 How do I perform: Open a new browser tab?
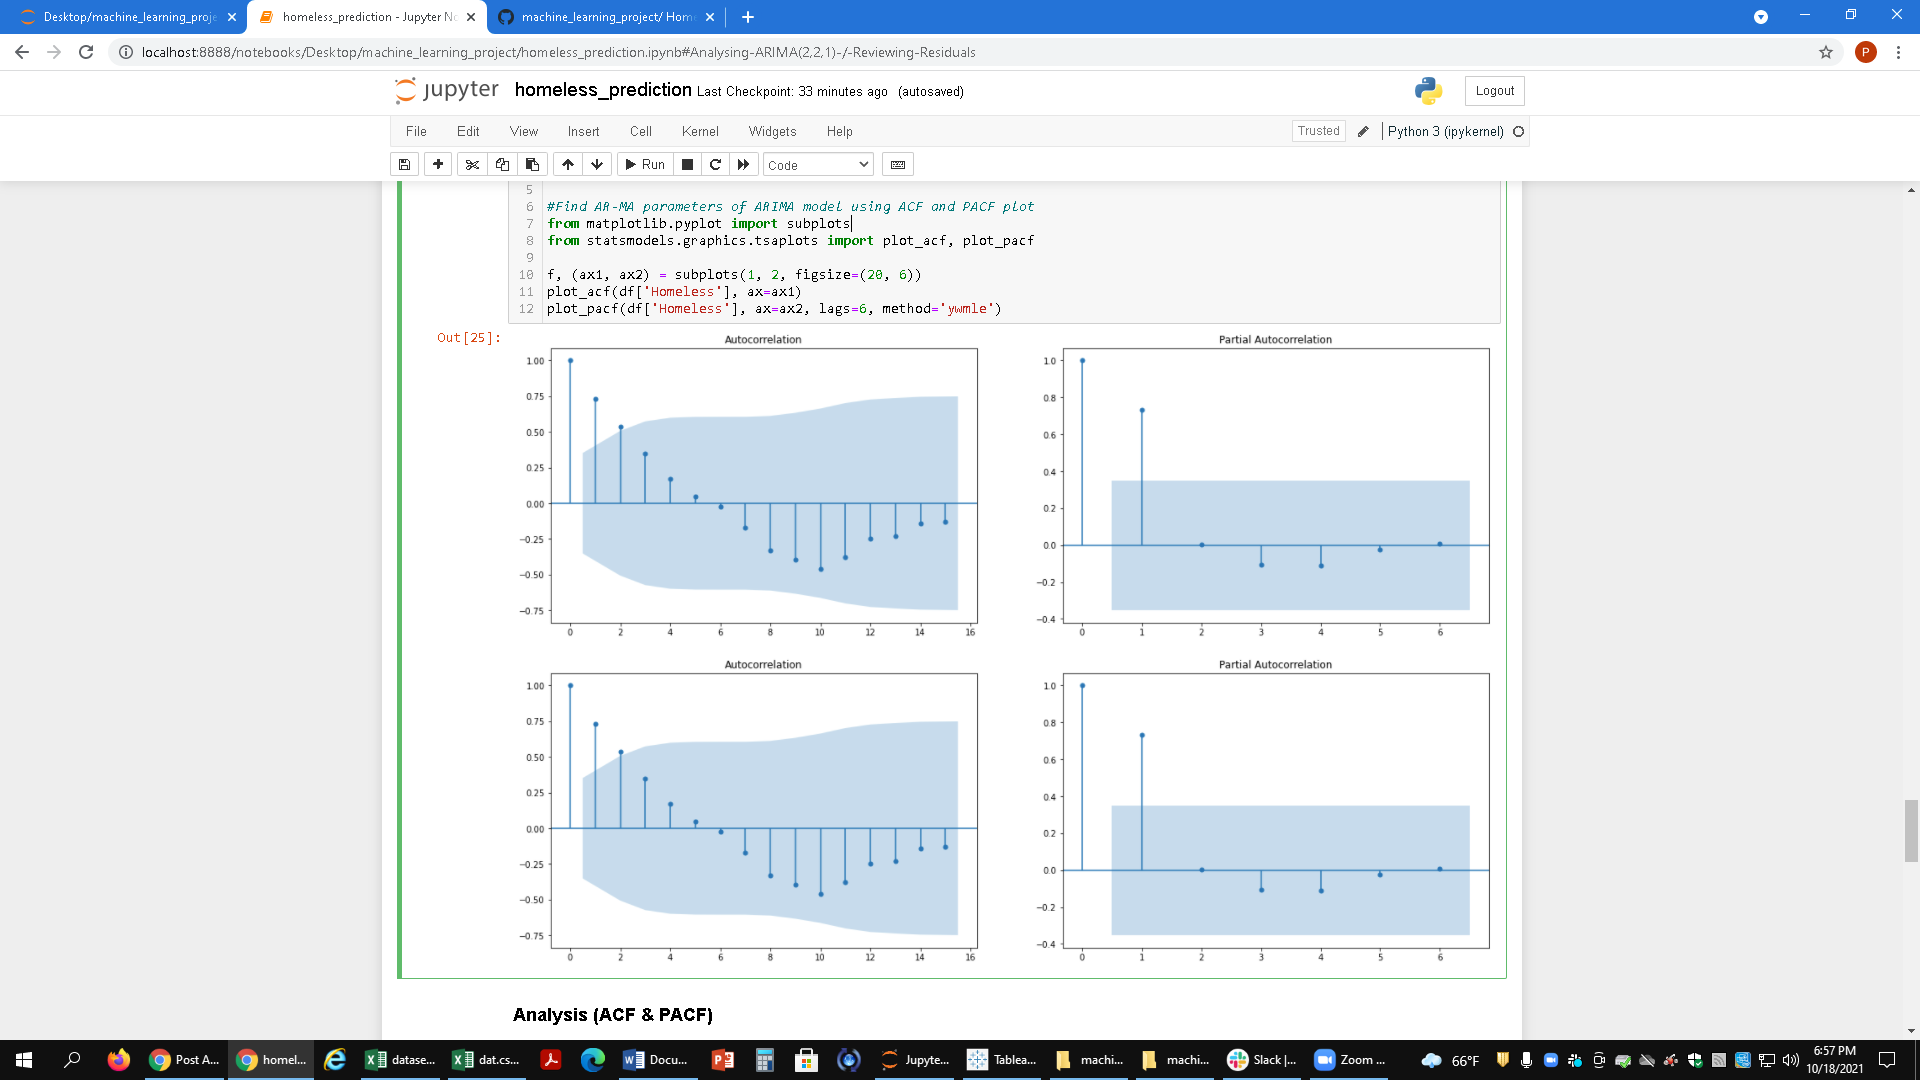point(748,17)
